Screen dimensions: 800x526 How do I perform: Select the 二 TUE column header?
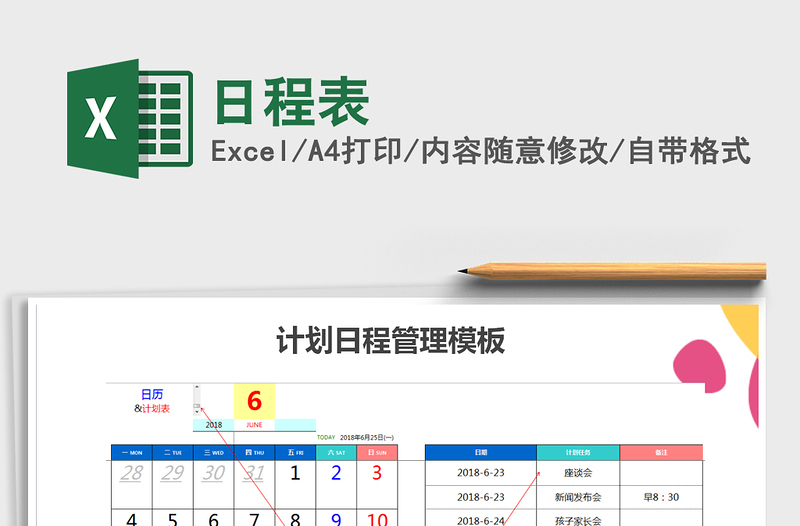click(173, 453)
